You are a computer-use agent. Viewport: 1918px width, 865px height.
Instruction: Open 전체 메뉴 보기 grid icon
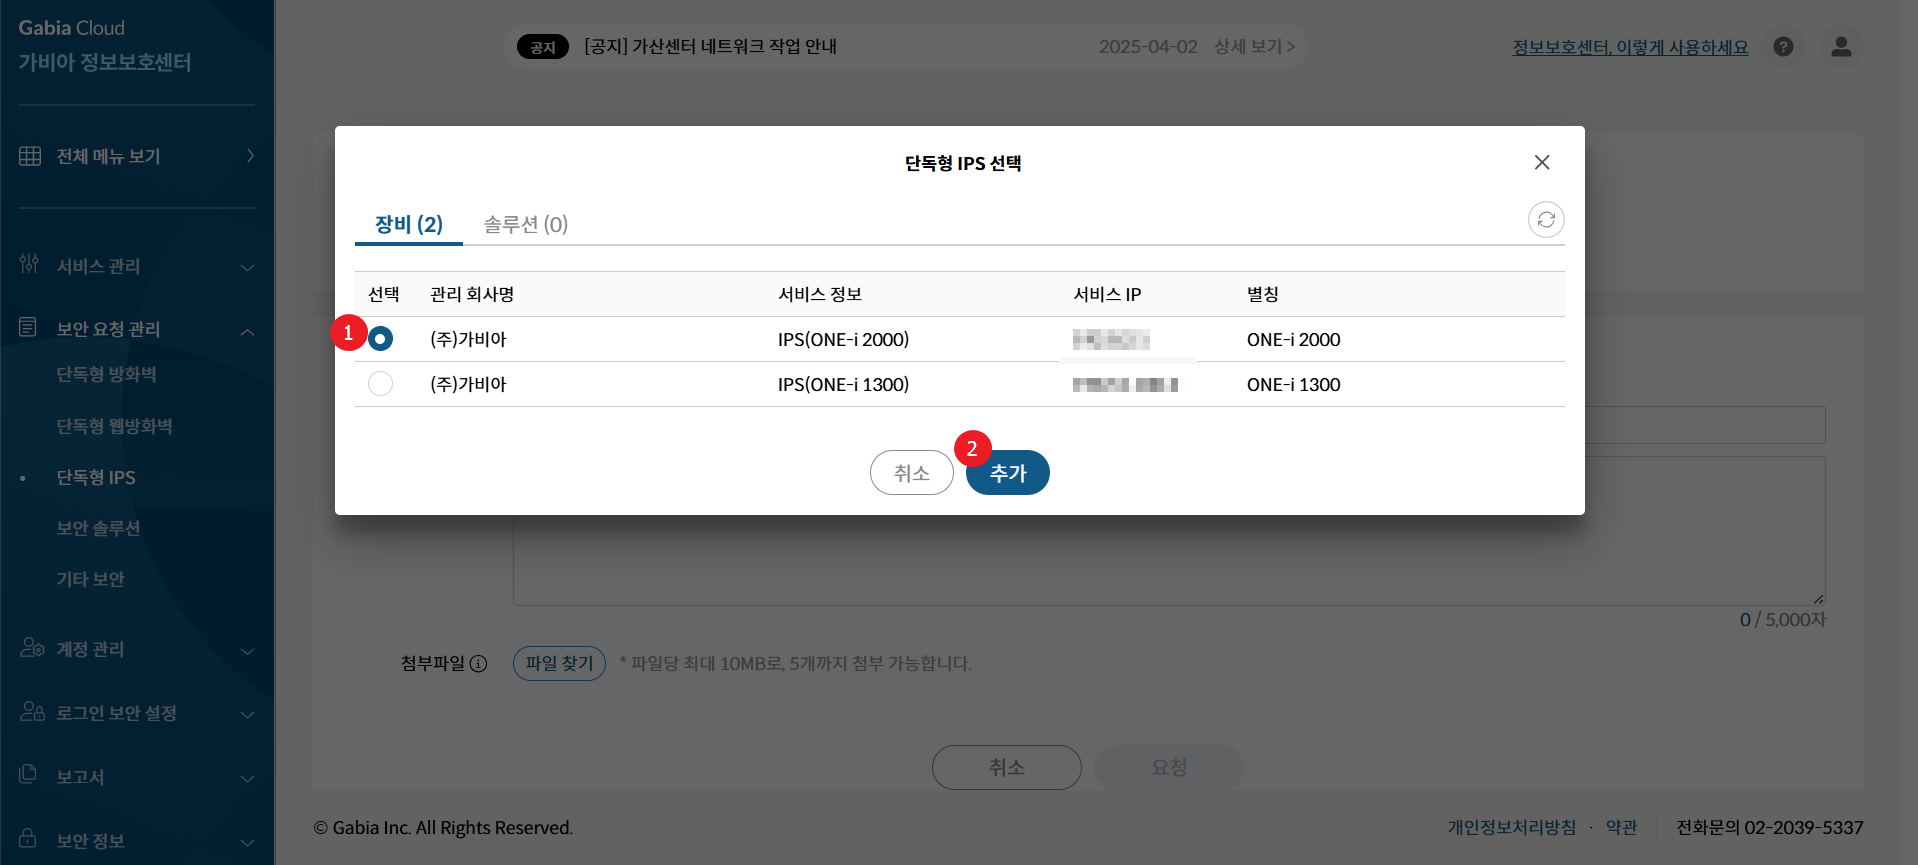[x=30, y=156]
